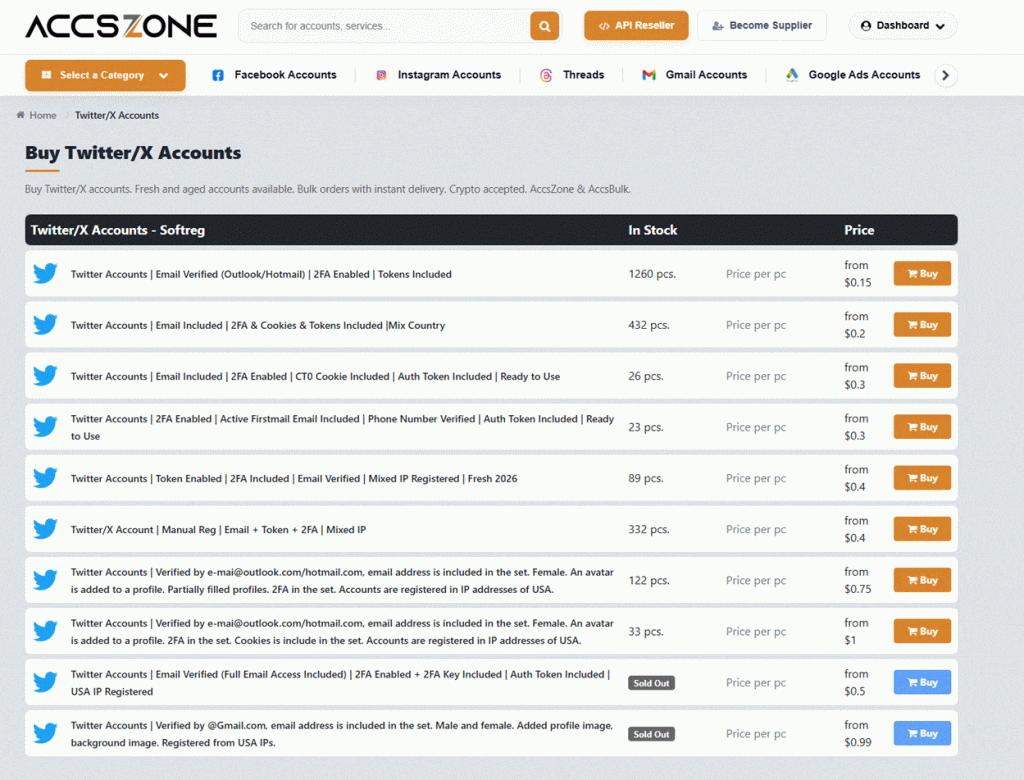
Task: Click blue Buy button for USA IP Registered row
Action: (x=922, y=682)
